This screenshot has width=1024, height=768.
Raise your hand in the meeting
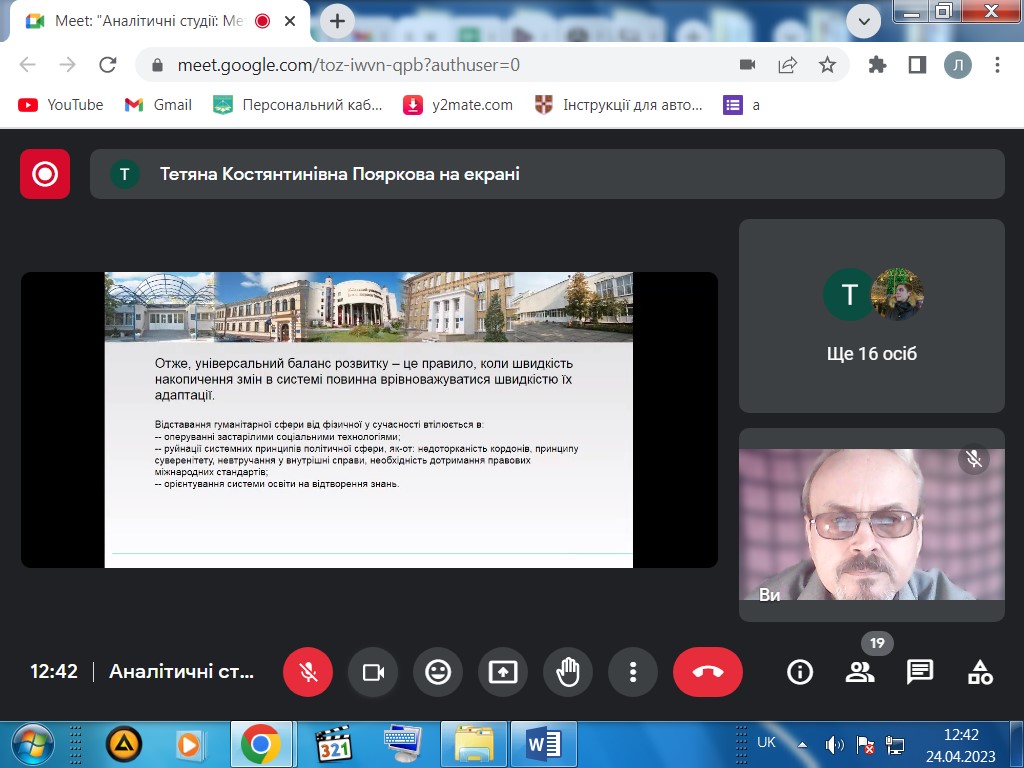(568, 672)
